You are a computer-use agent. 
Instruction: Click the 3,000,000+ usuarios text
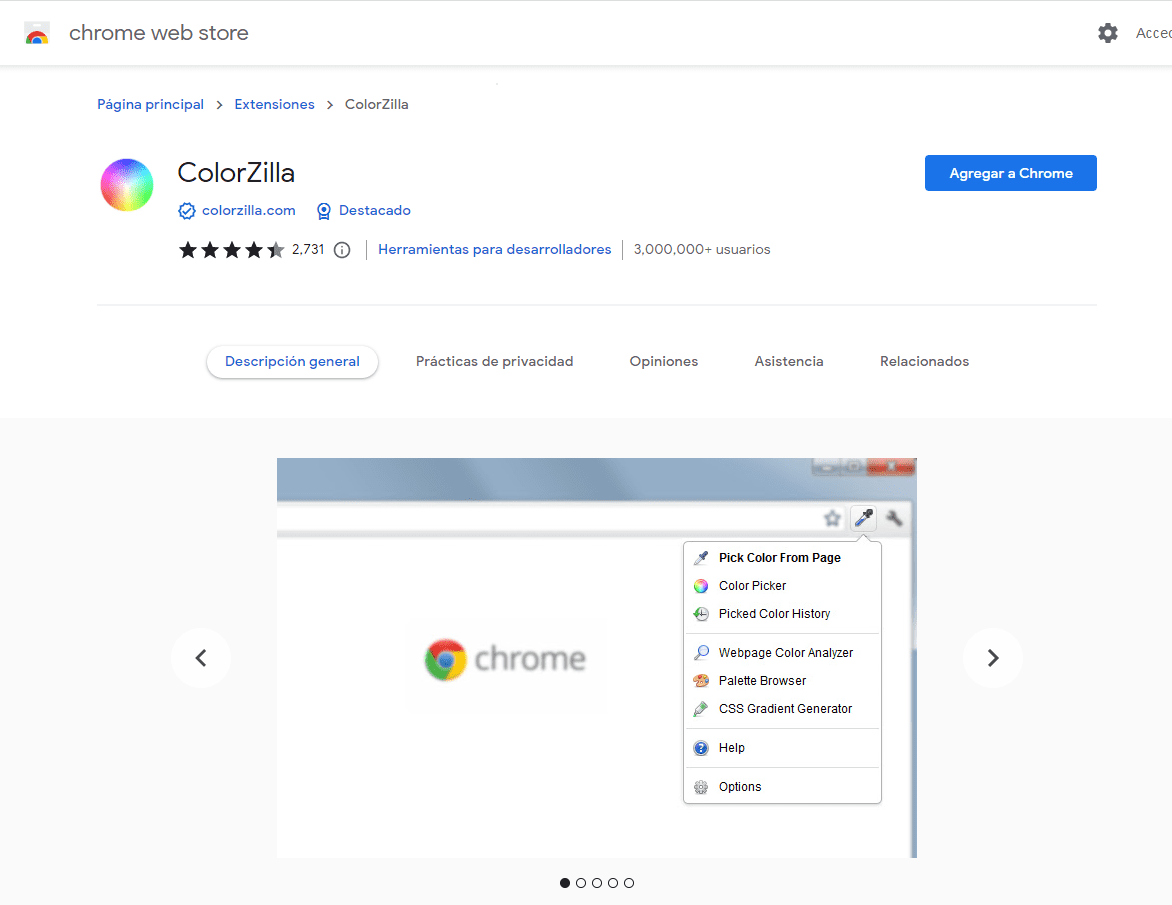pos(702,250)
